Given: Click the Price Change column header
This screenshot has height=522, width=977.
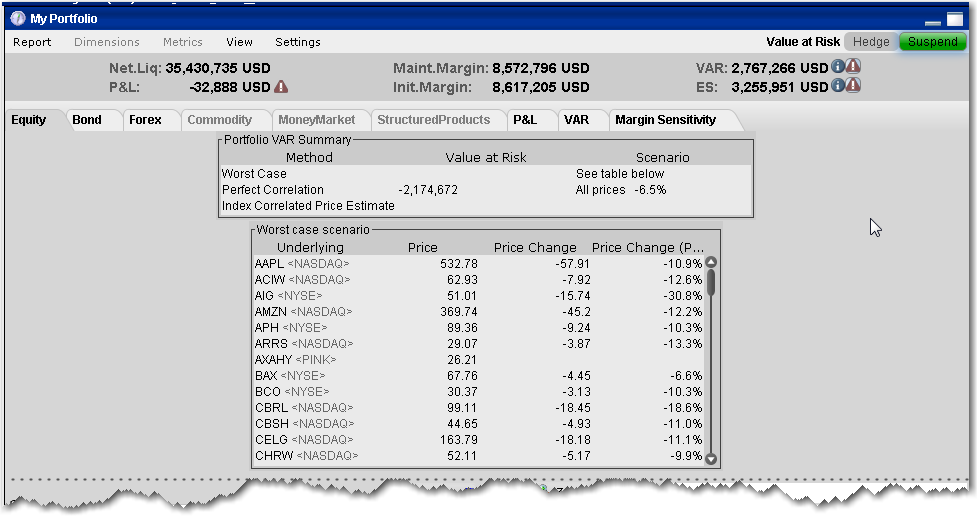Looking at the screenshot, I should (x=535, y=247).
